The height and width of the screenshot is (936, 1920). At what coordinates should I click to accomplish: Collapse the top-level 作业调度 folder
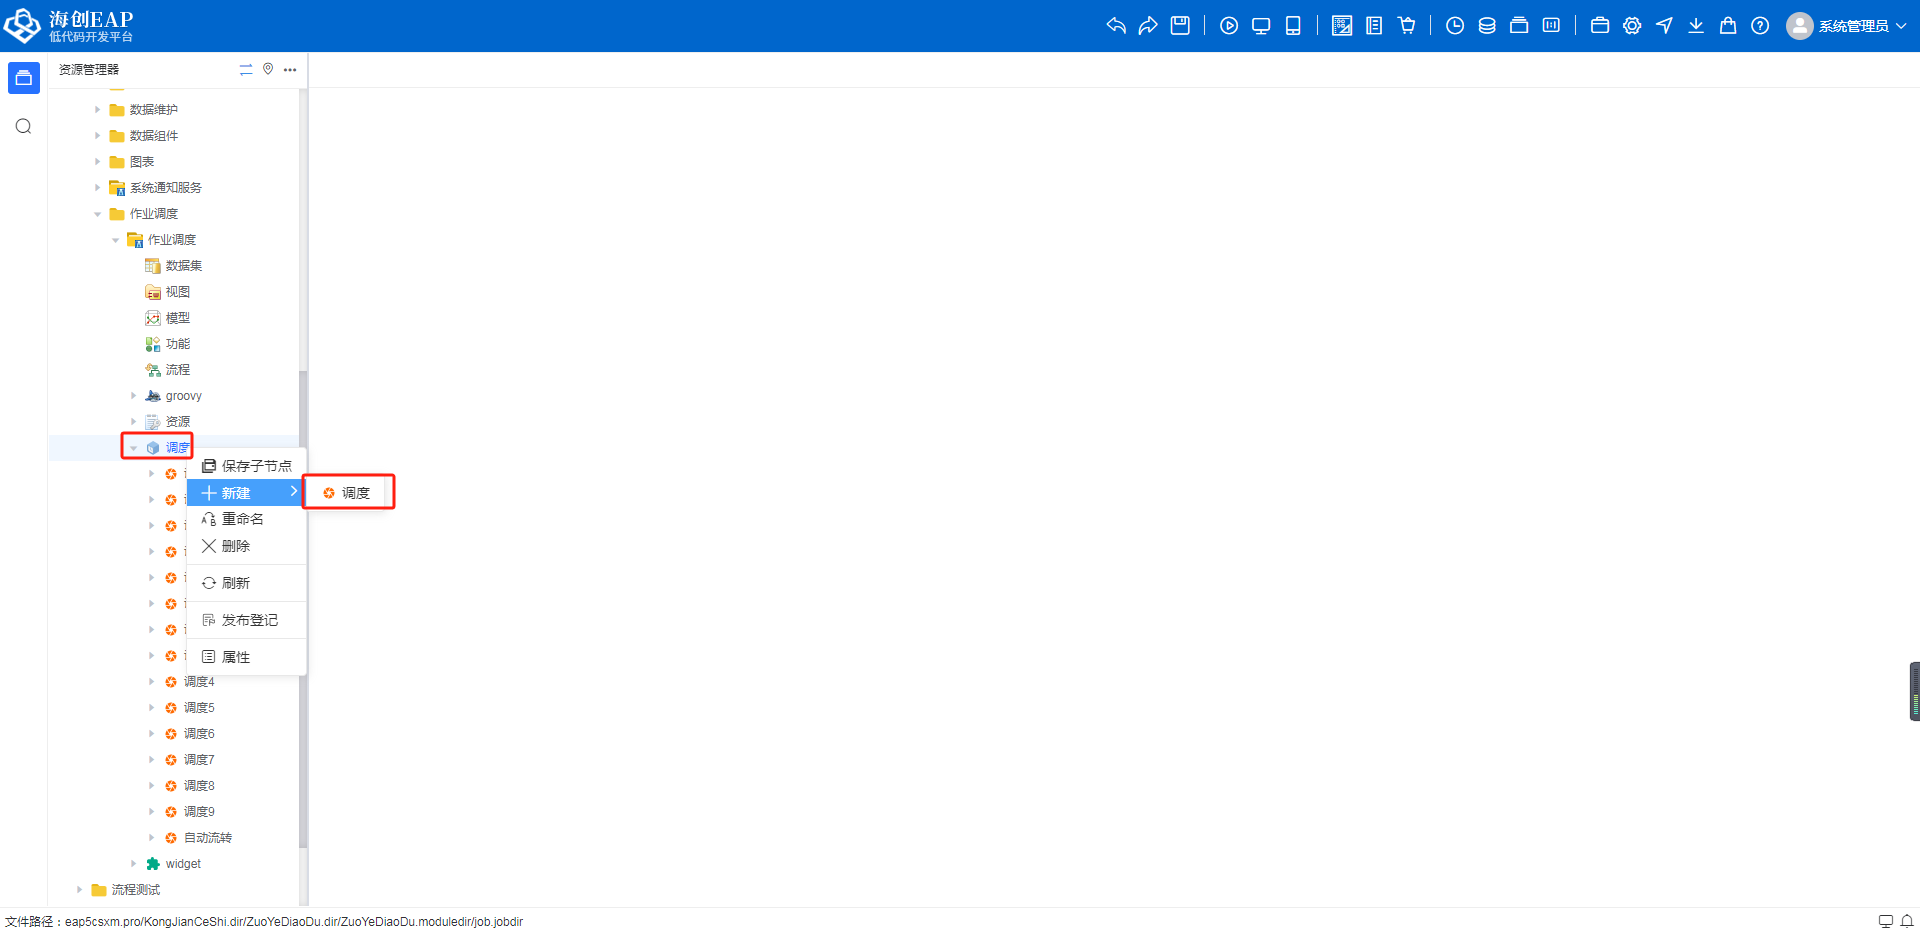tap(98, 214)
